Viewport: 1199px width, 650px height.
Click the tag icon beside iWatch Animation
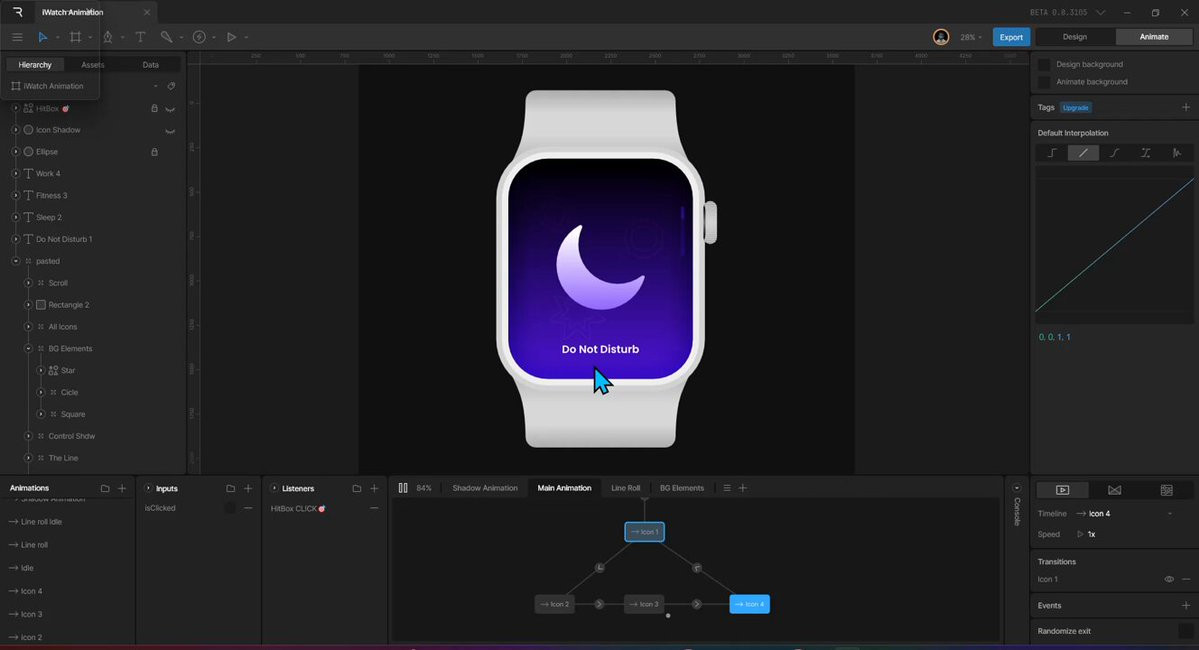[171, 86]
